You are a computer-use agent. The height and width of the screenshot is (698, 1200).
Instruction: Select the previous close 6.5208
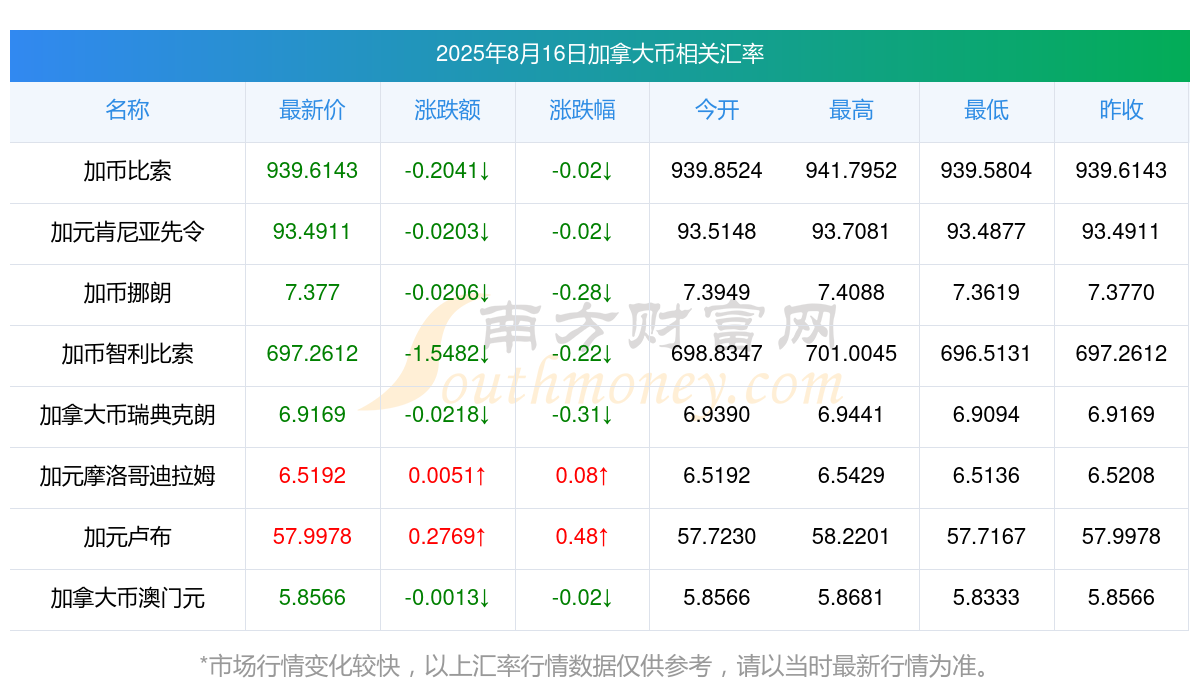click(1121, 476)
